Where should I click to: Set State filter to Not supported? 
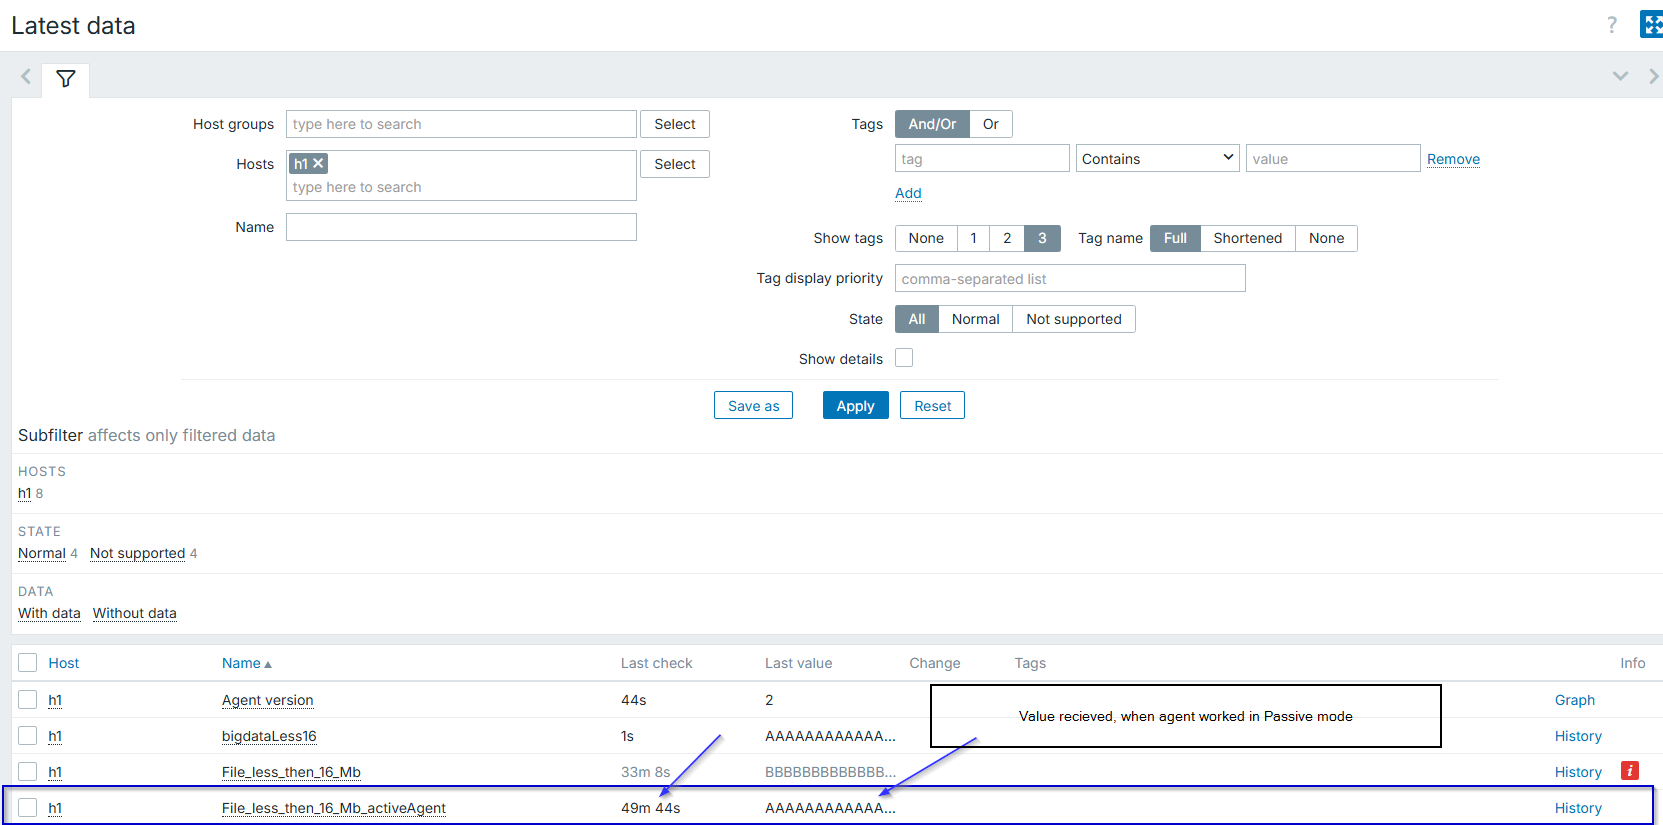click(1073, 319)
